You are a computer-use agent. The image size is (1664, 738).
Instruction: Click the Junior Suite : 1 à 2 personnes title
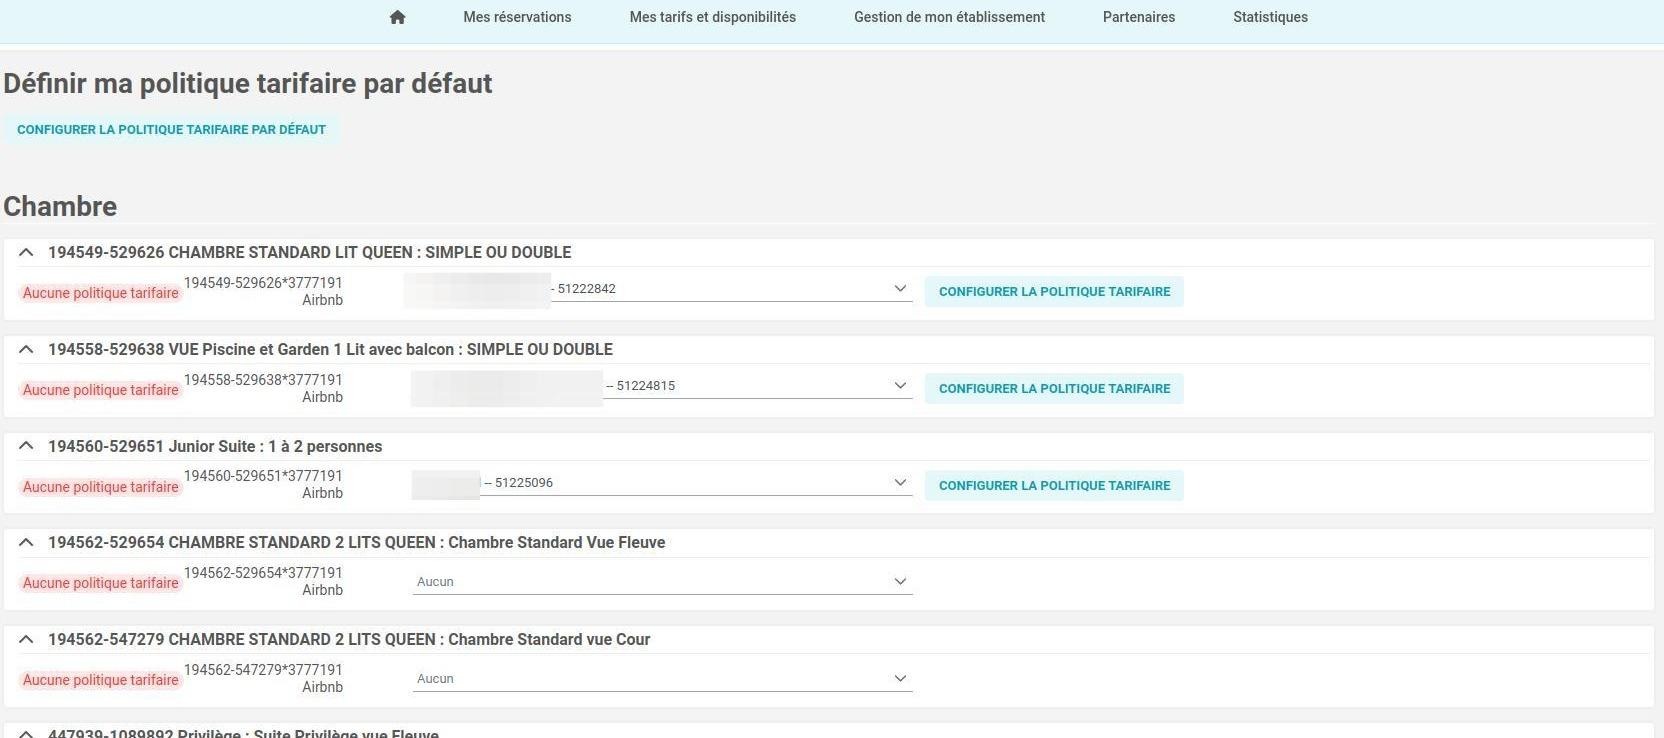pos(215,446)
